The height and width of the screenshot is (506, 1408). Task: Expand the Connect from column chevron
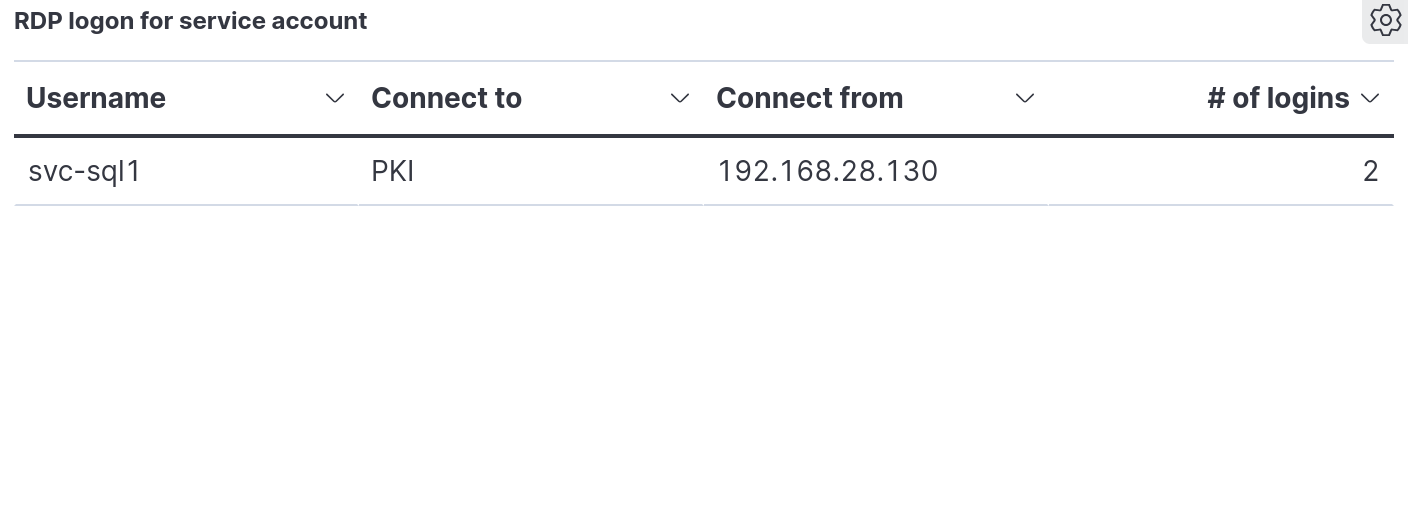pyautogui.click(x=1025, y=98)
